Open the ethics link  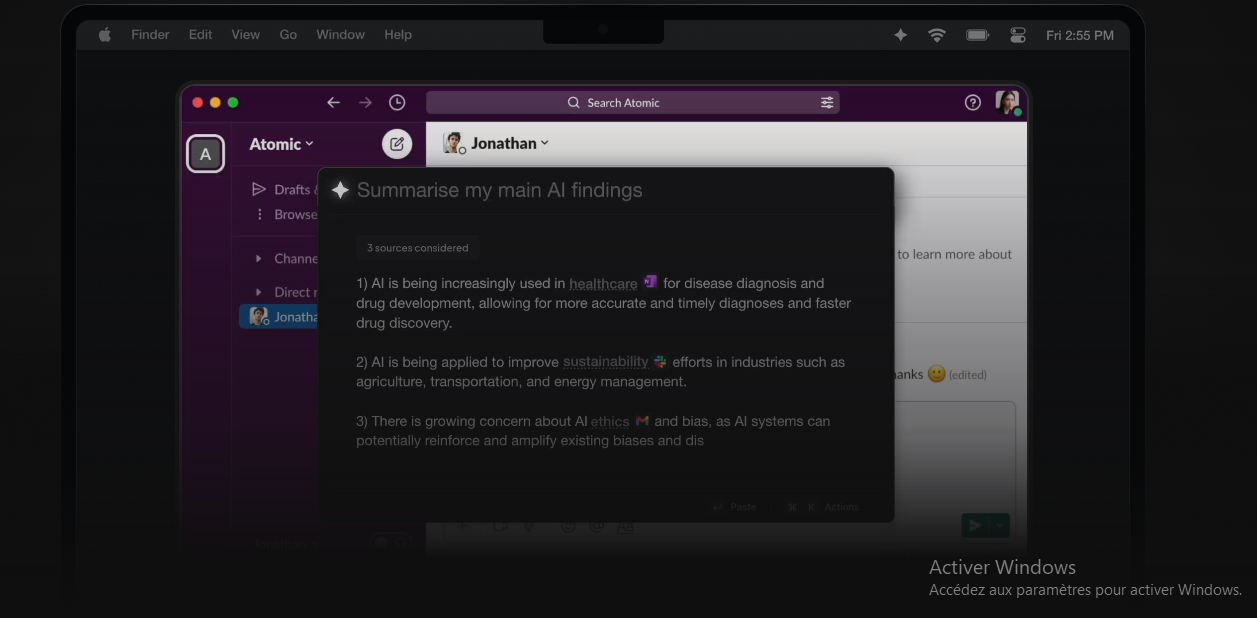610,422
